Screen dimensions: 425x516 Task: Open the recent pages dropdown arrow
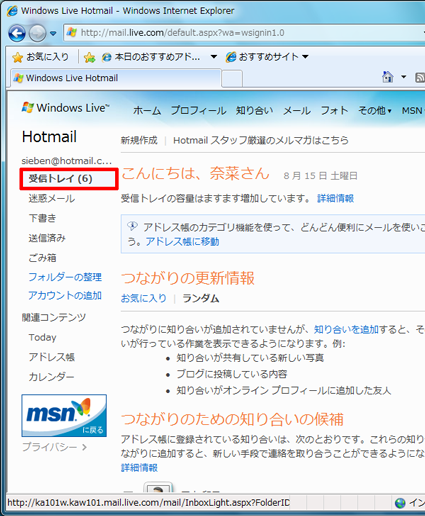tap(53, 33)
